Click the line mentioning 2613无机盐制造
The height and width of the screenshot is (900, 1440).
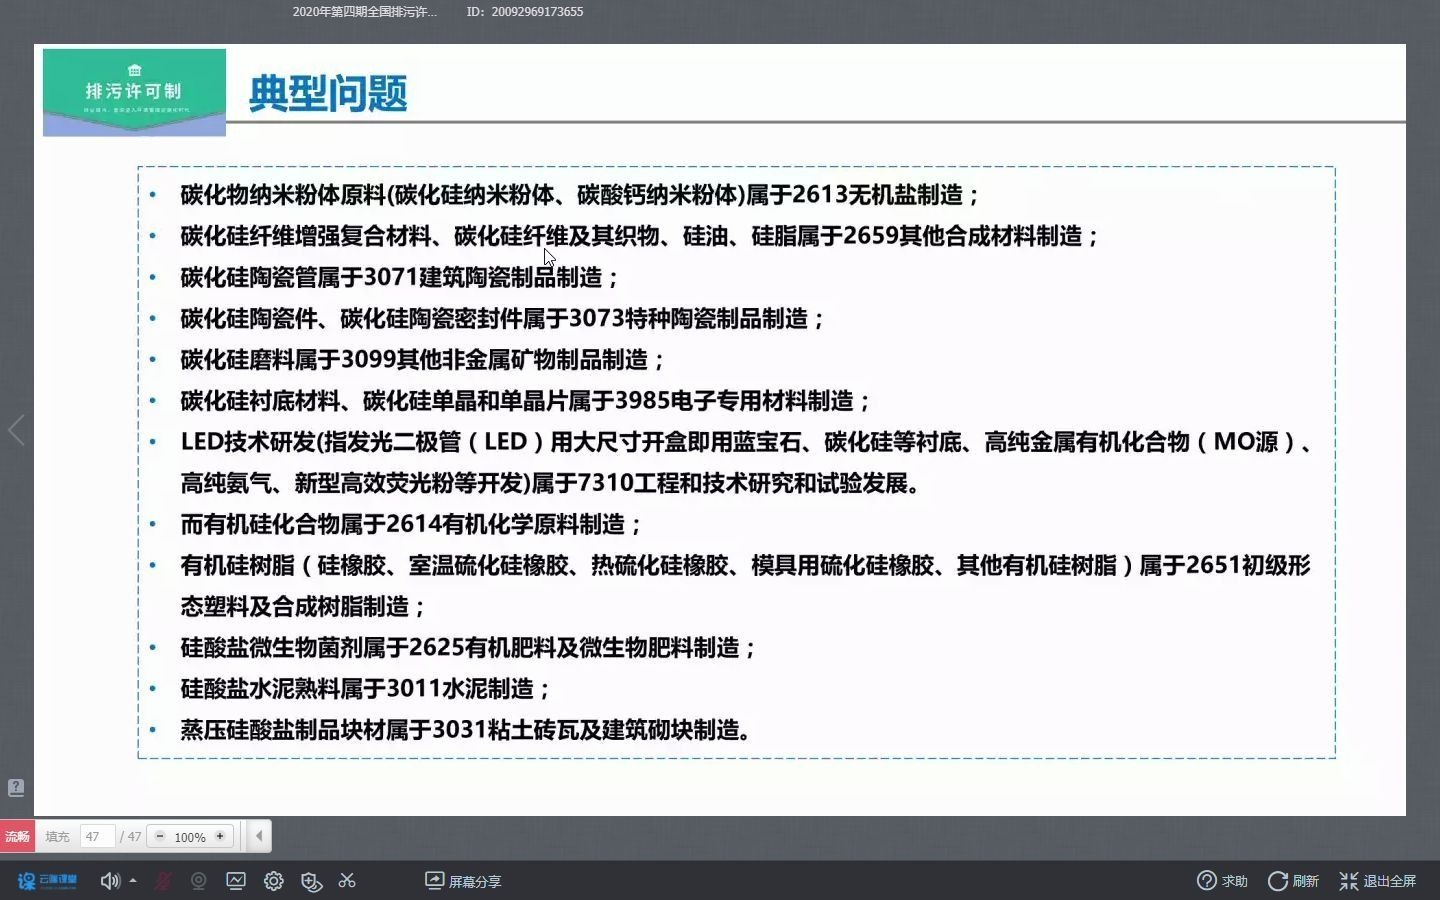coord(580,195)
